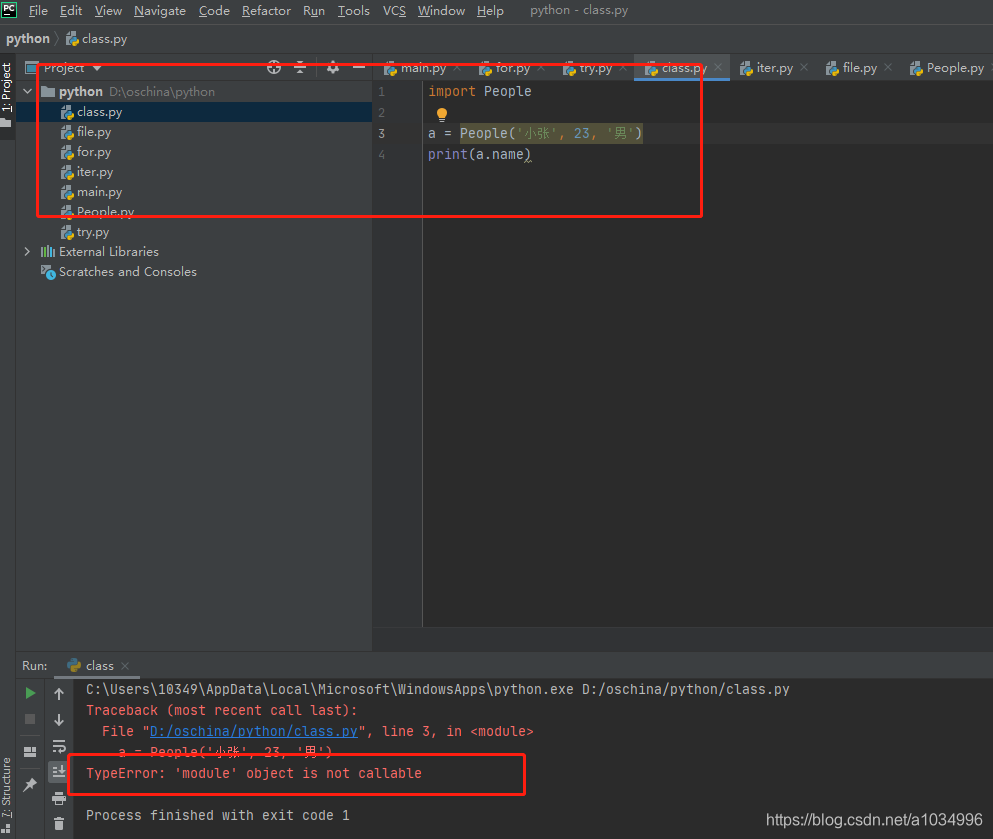Clear console with trash icon
993x839 pixels.
click(59, 823)
